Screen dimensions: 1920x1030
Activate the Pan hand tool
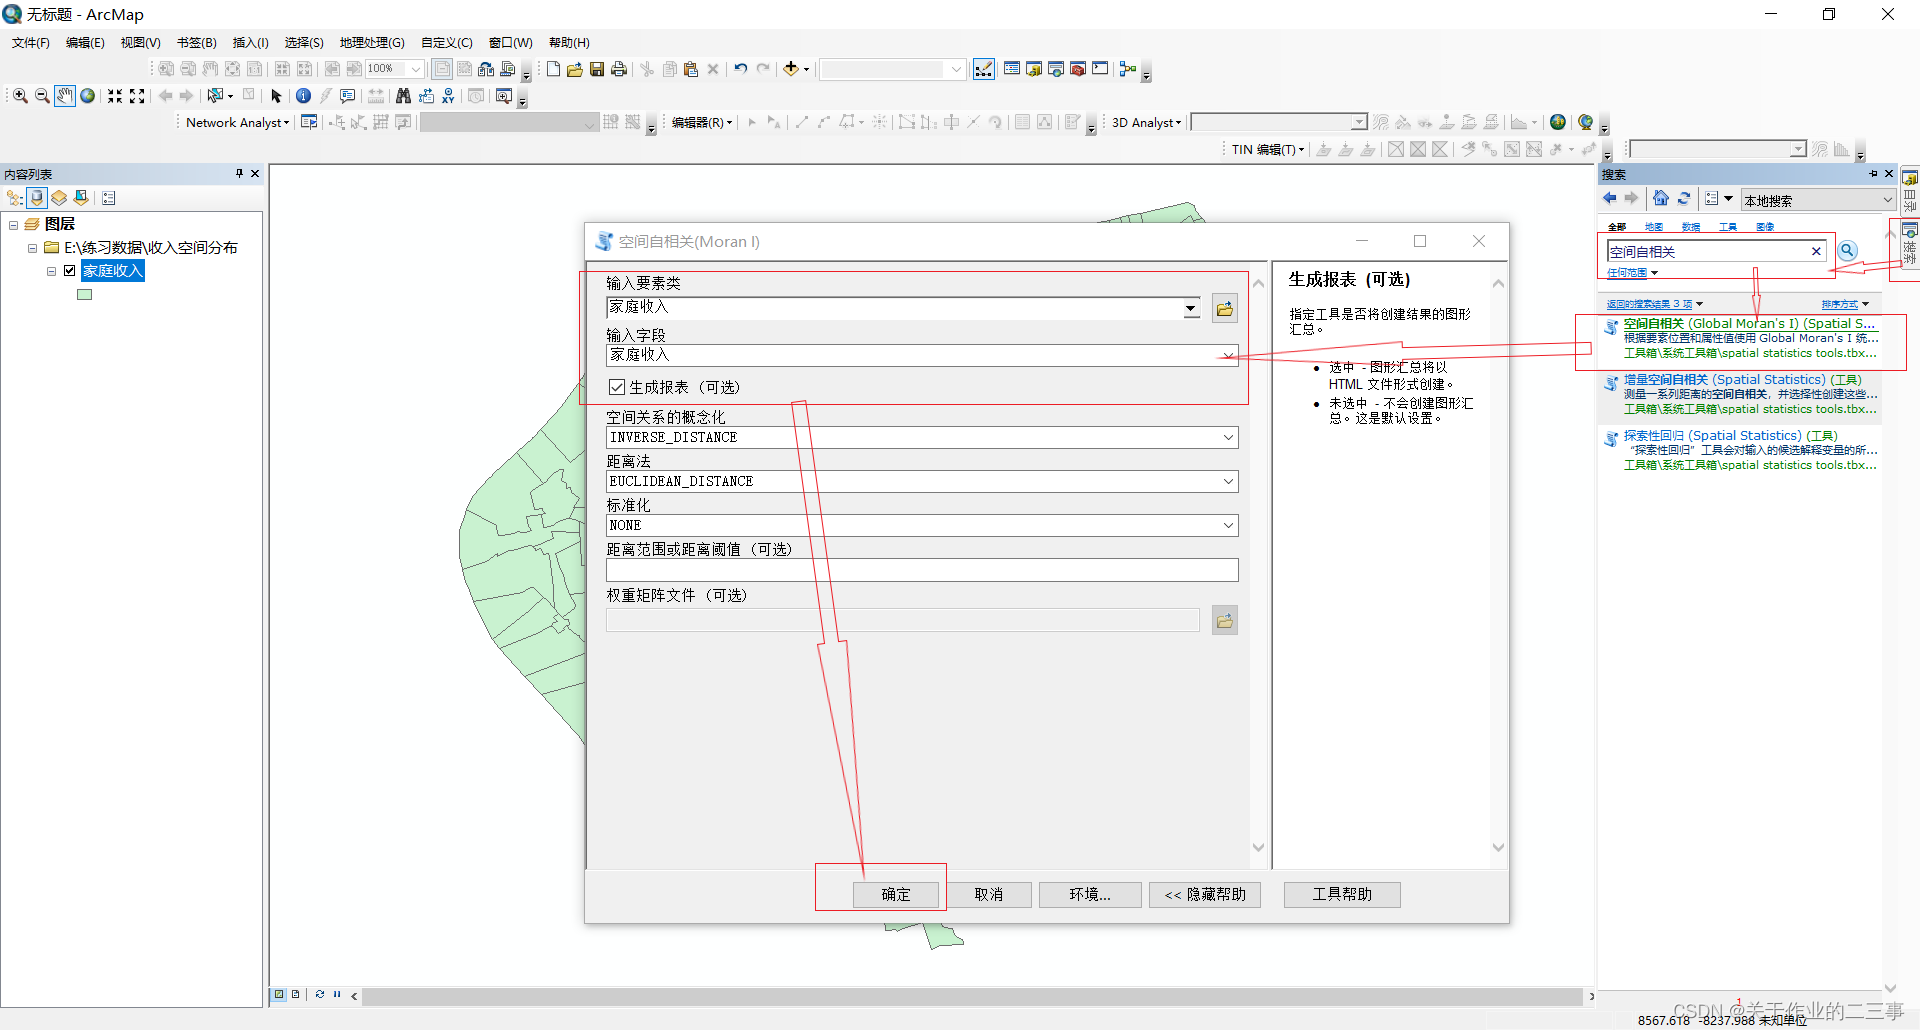click(x=65, y=96)
